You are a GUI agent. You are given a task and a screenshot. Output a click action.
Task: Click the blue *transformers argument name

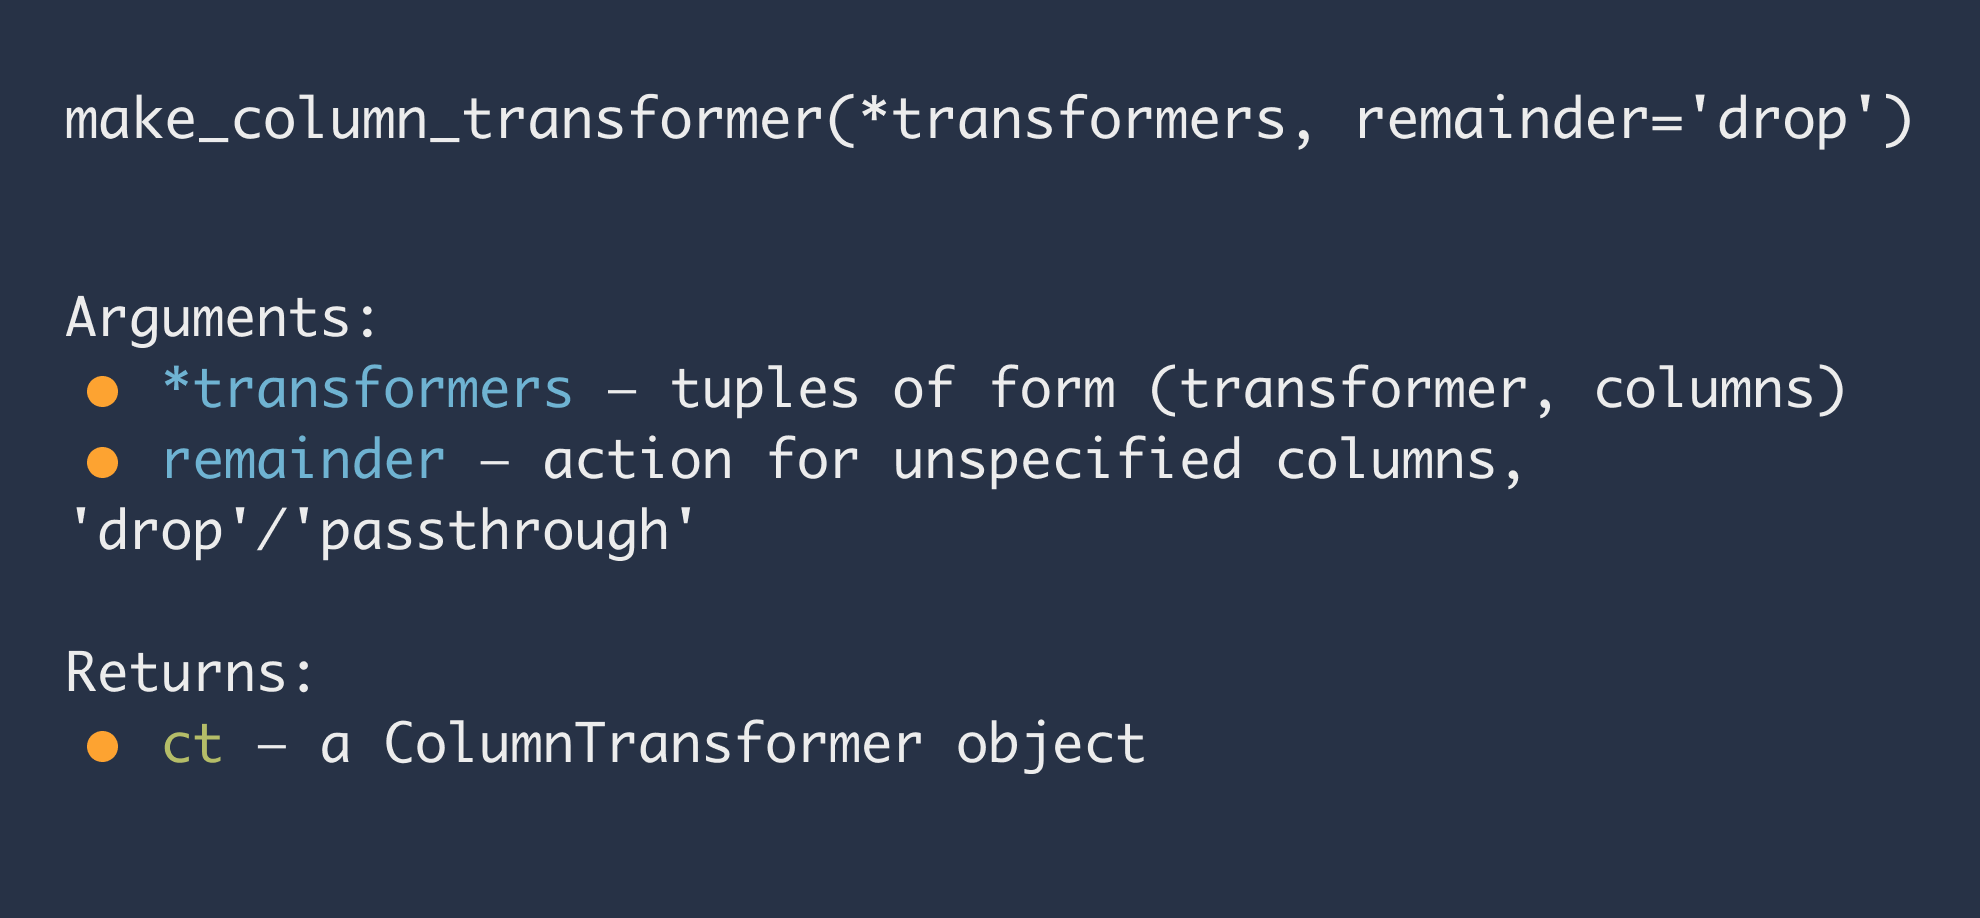click(368, 388)
